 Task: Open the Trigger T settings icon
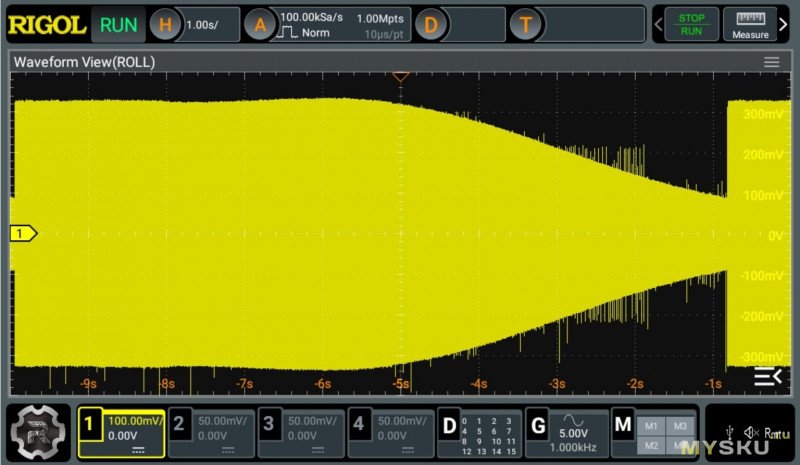(x=526, y=25)
